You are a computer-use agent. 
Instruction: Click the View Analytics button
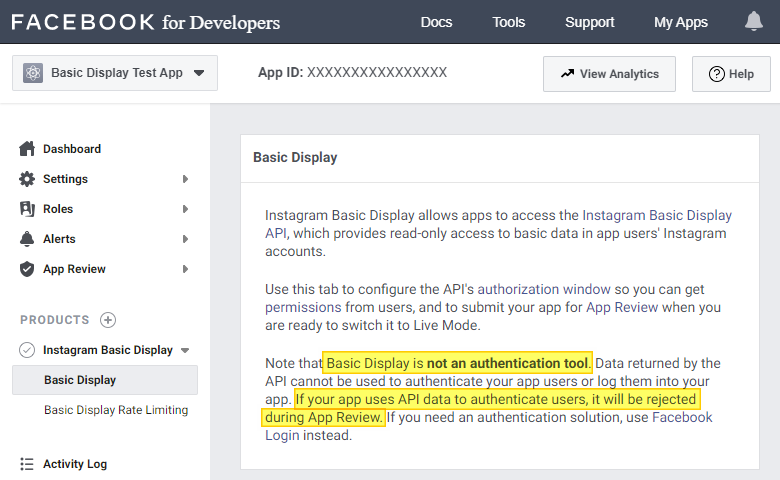[x=609, y=74]
